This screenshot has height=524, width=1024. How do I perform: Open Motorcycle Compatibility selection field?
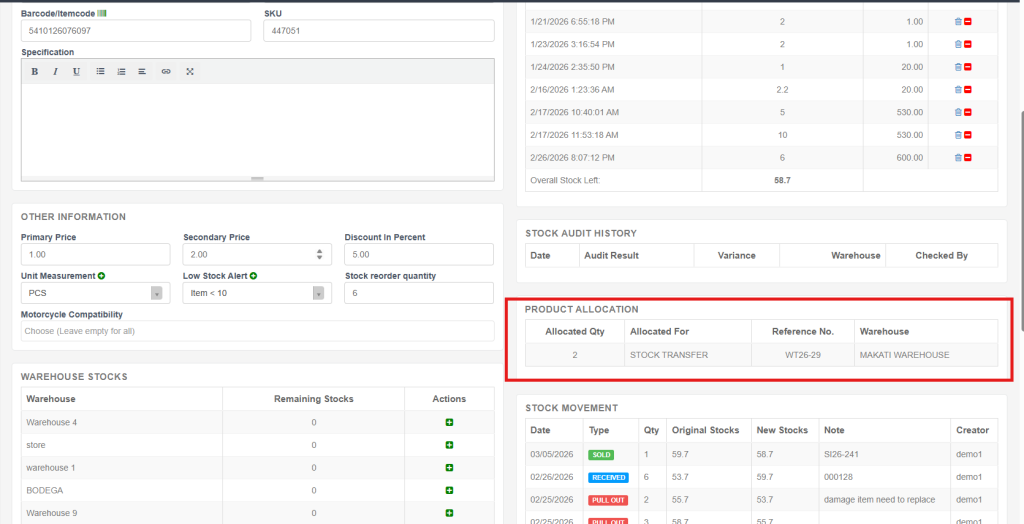coord(257,331)
